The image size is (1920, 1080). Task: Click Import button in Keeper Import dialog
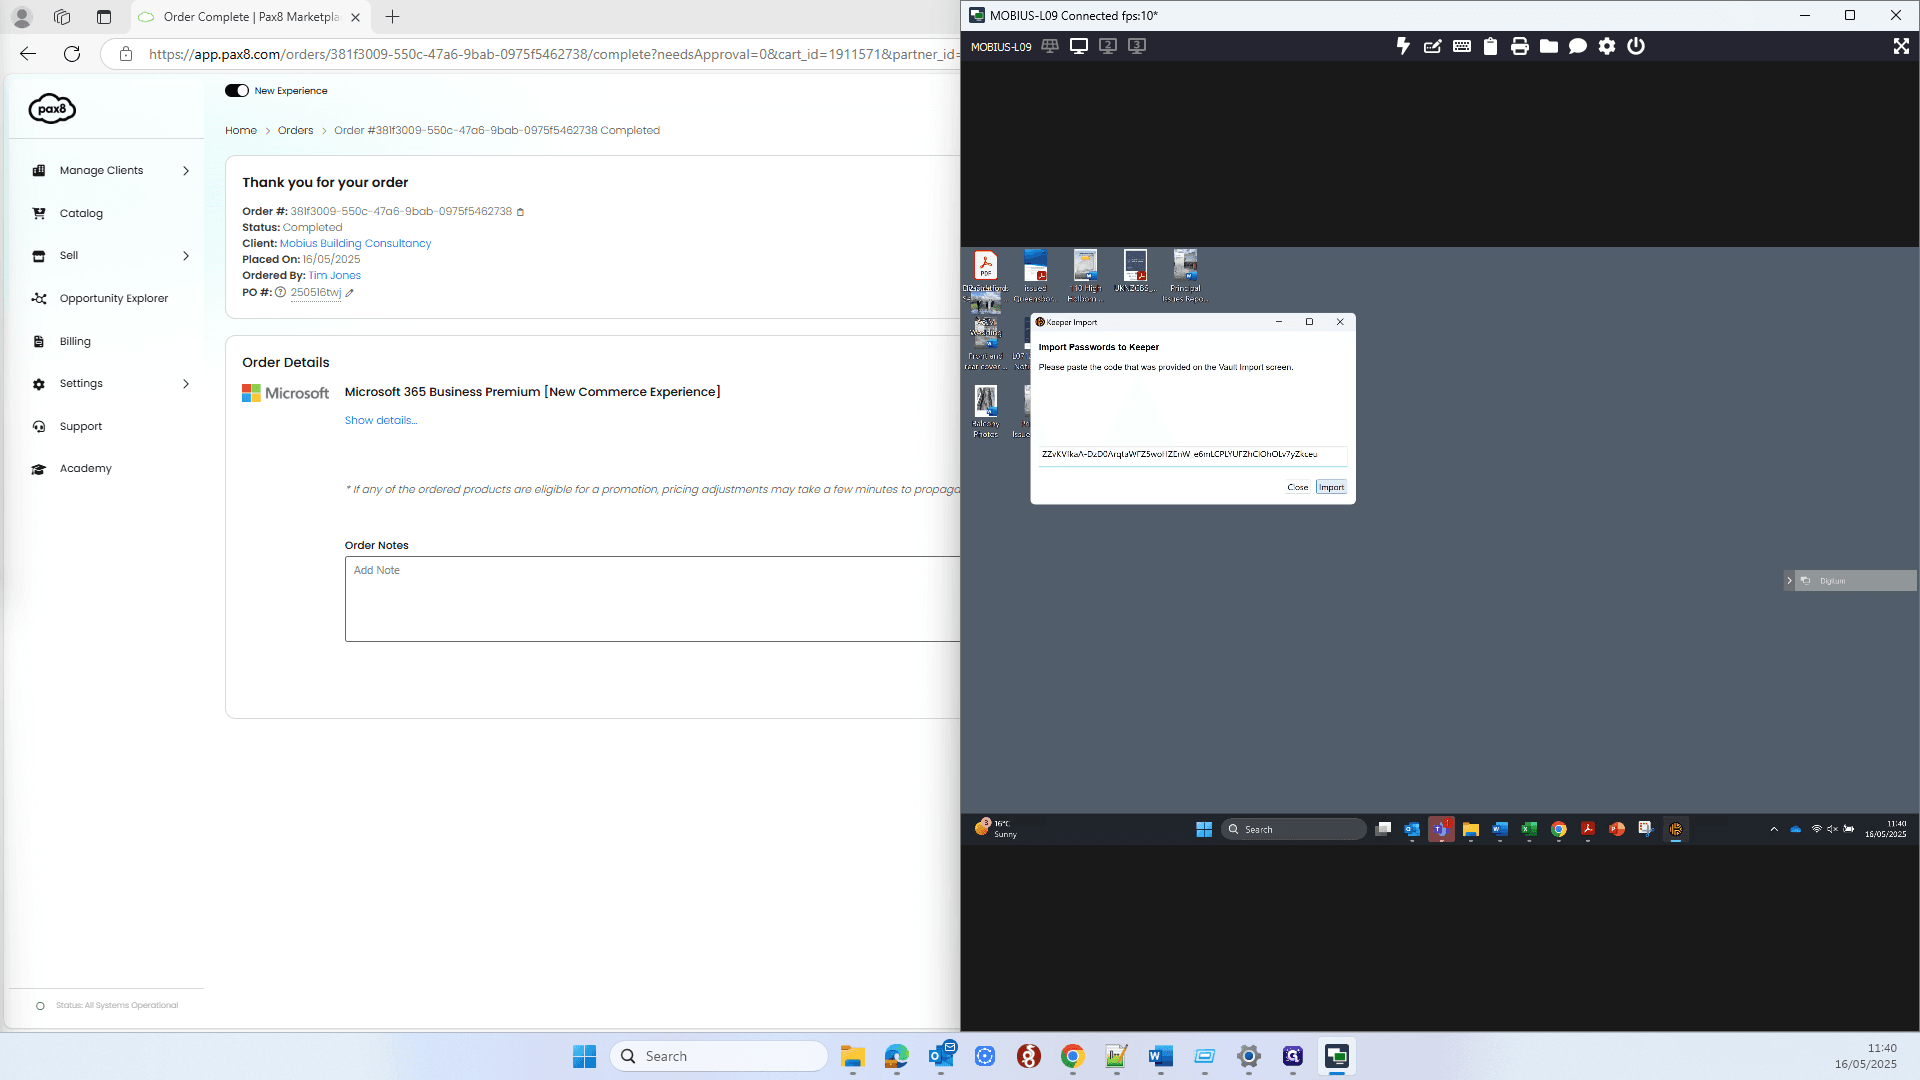click(1331, 487)
